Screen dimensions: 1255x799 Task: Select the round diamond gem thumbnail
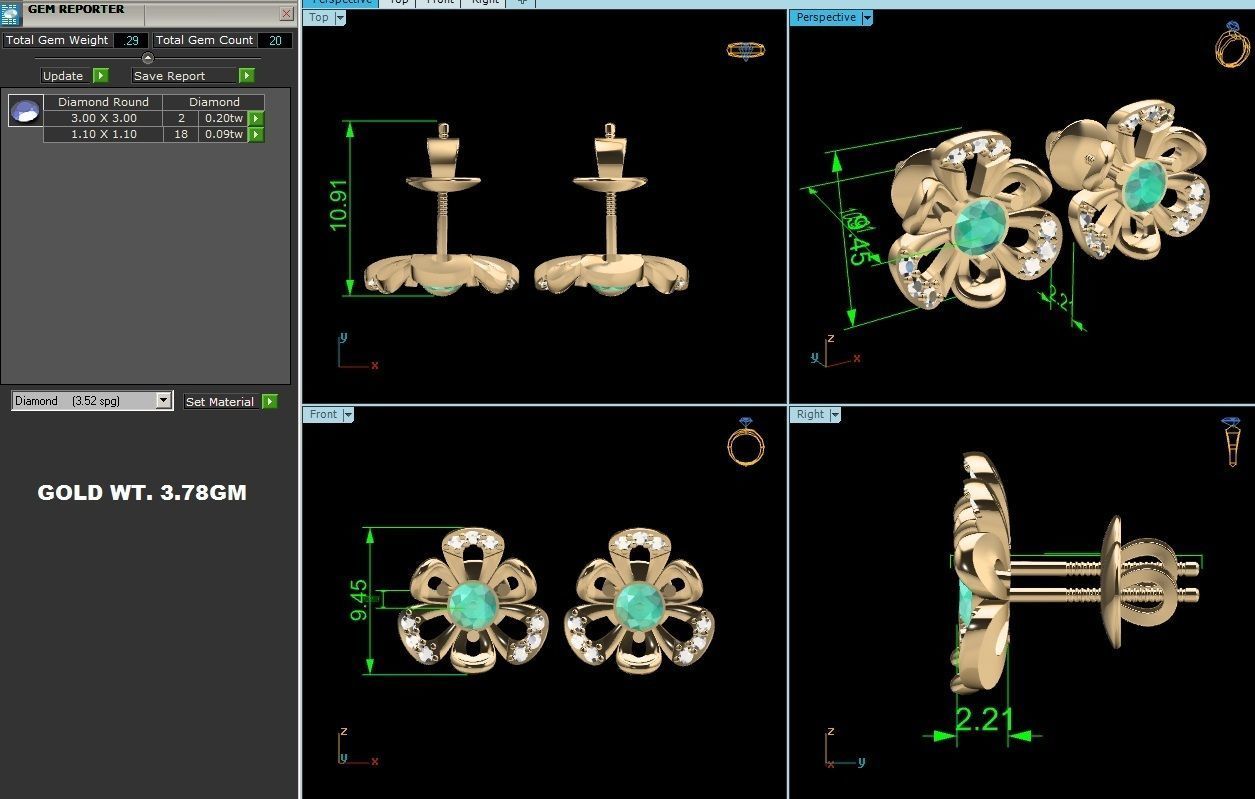coord(26,110)
